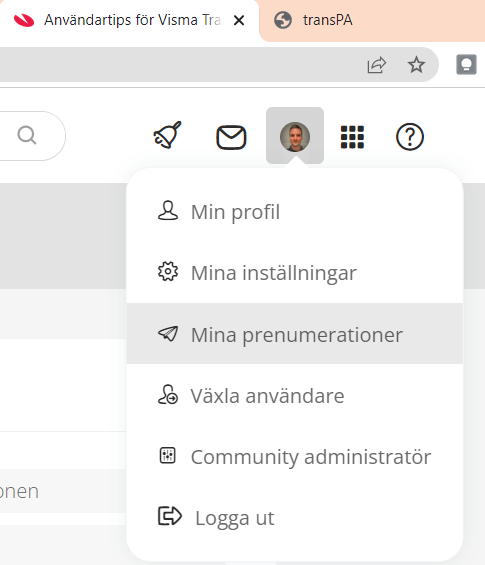485x565 pixels.
Task: Choose Mina prenumerationer menu item
Action: 294,334
